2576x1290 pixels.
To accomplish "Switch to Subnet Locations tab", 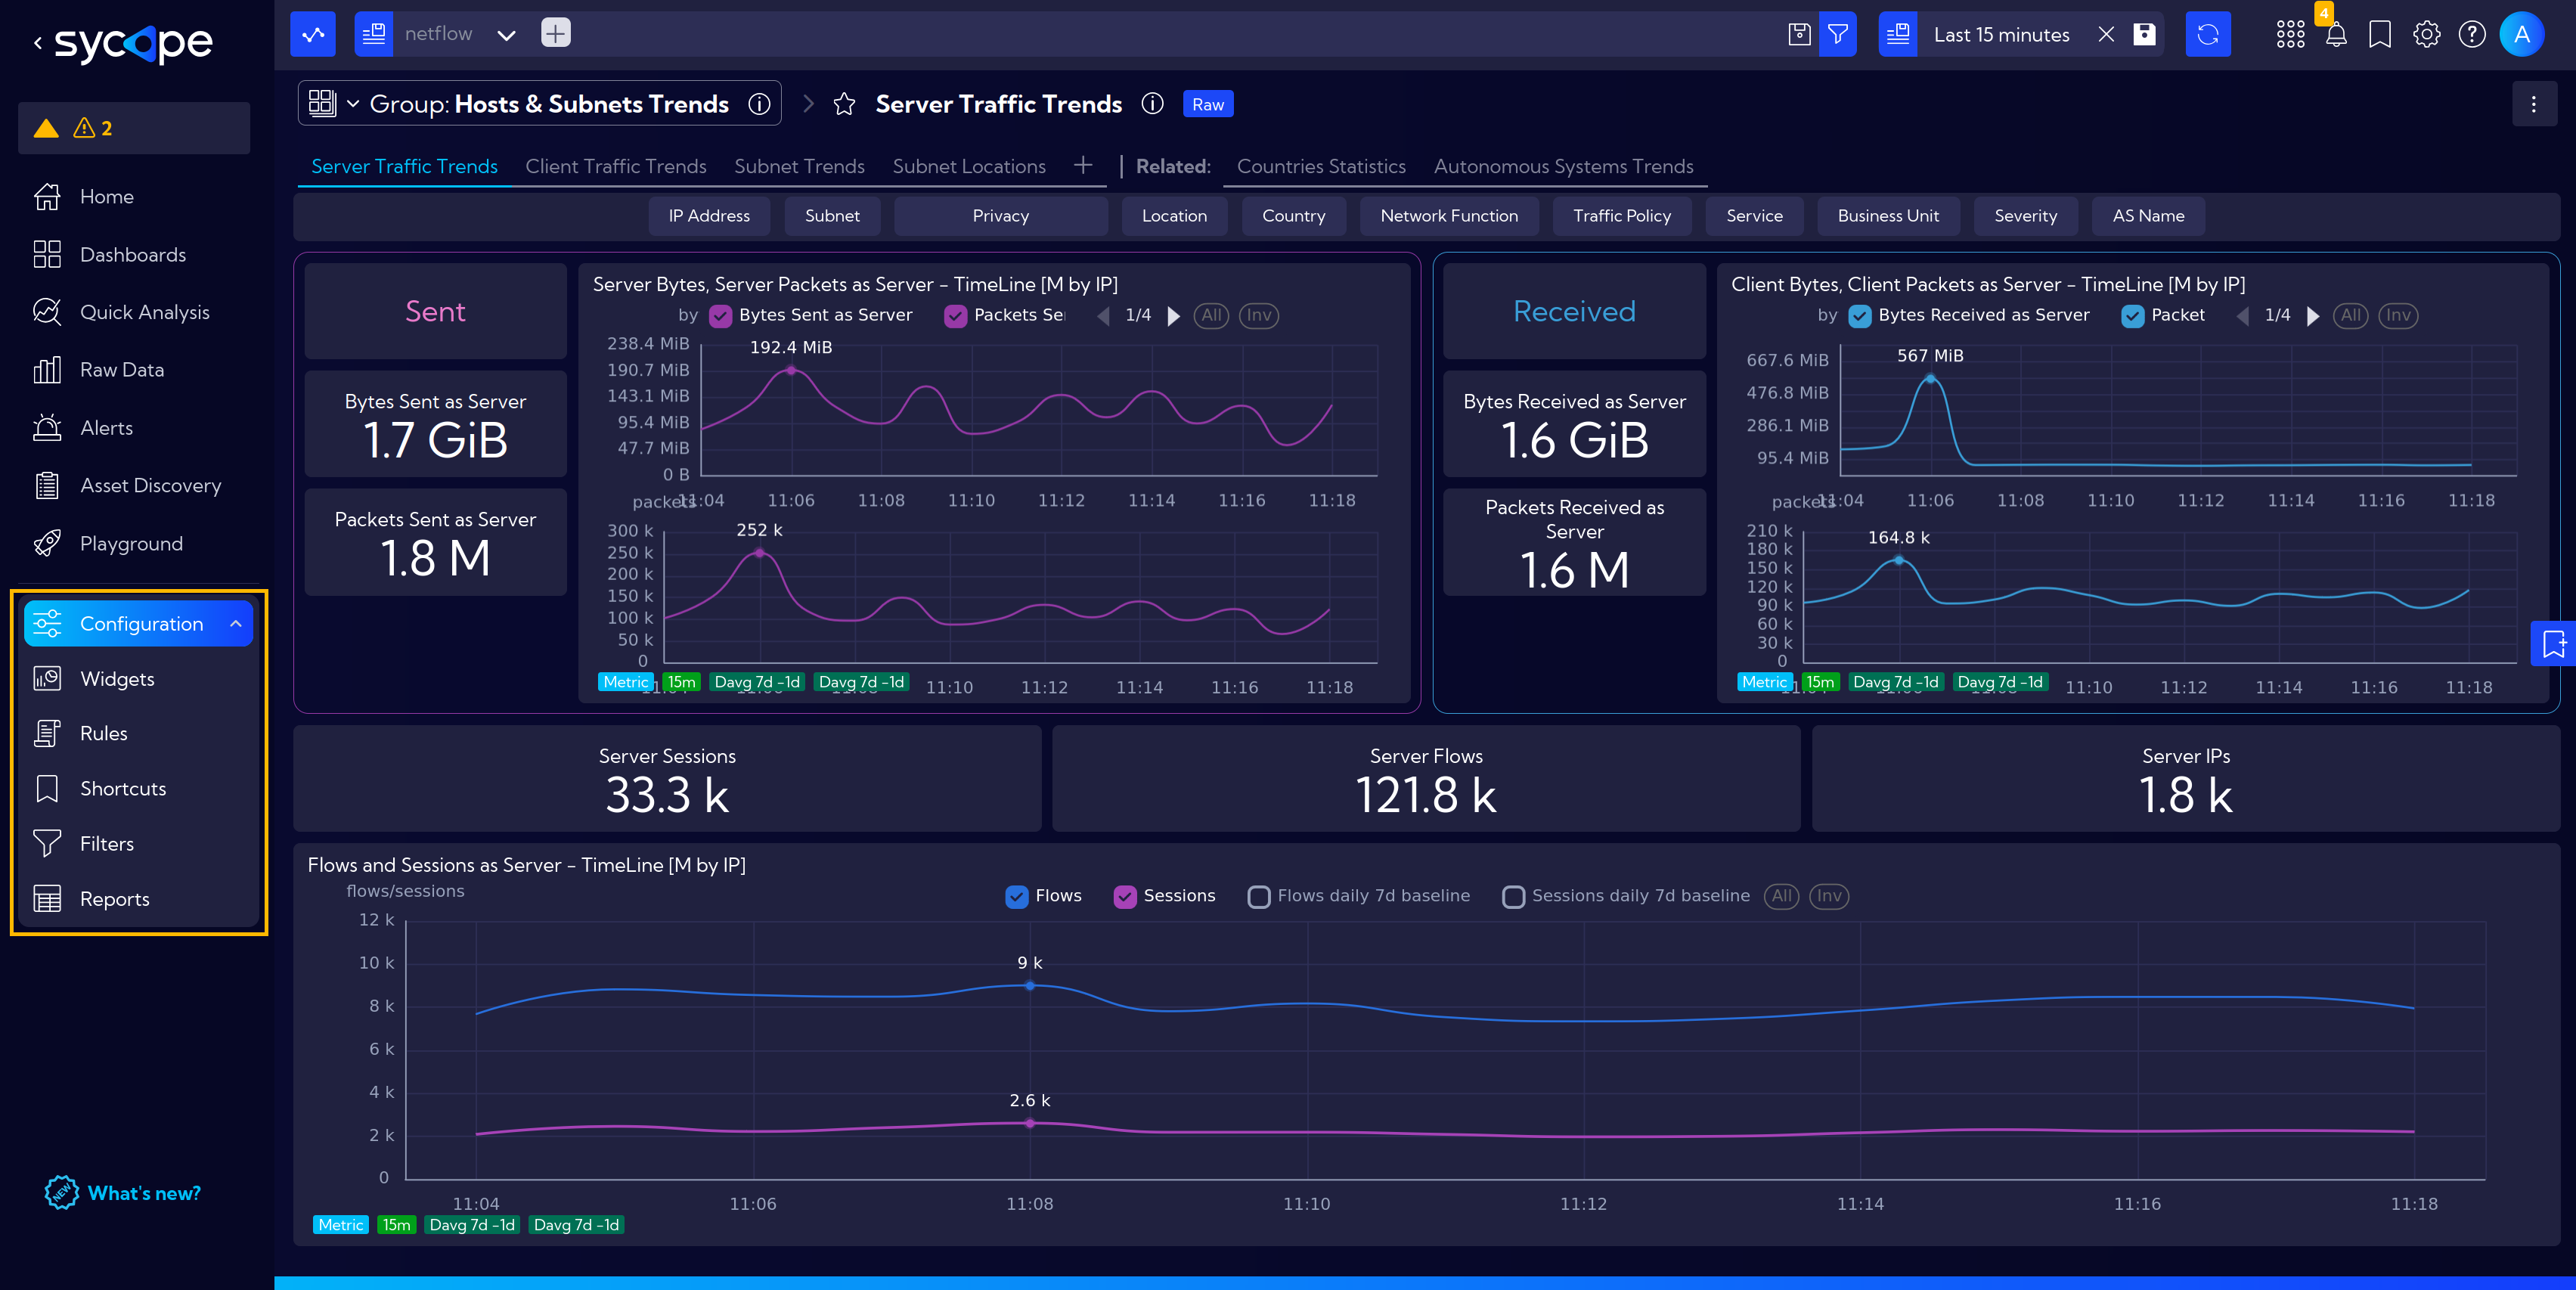I will (x=969, y=166).
